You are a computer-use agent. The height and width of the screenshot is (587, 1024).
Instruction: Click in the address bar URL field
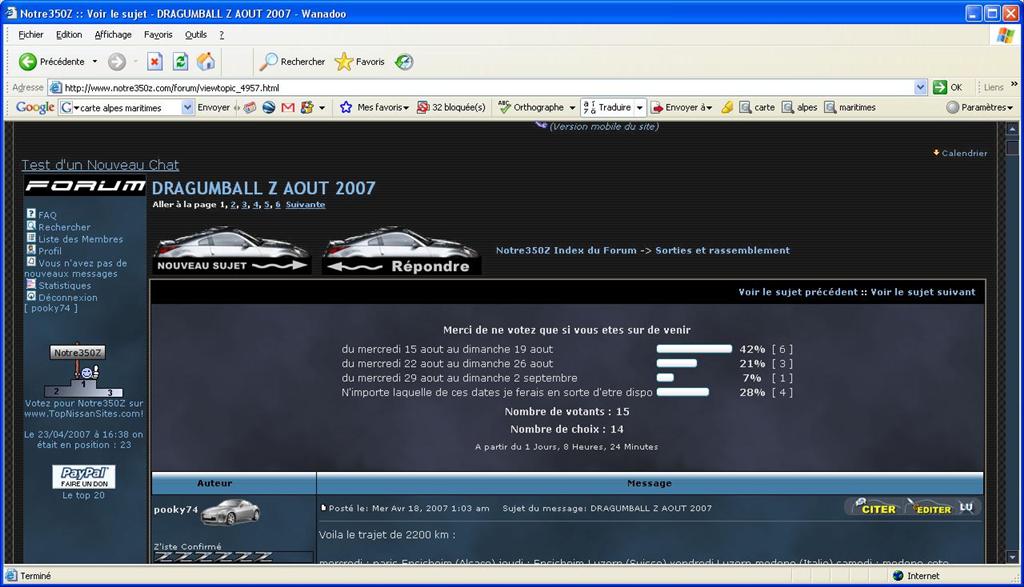point(480,87)
